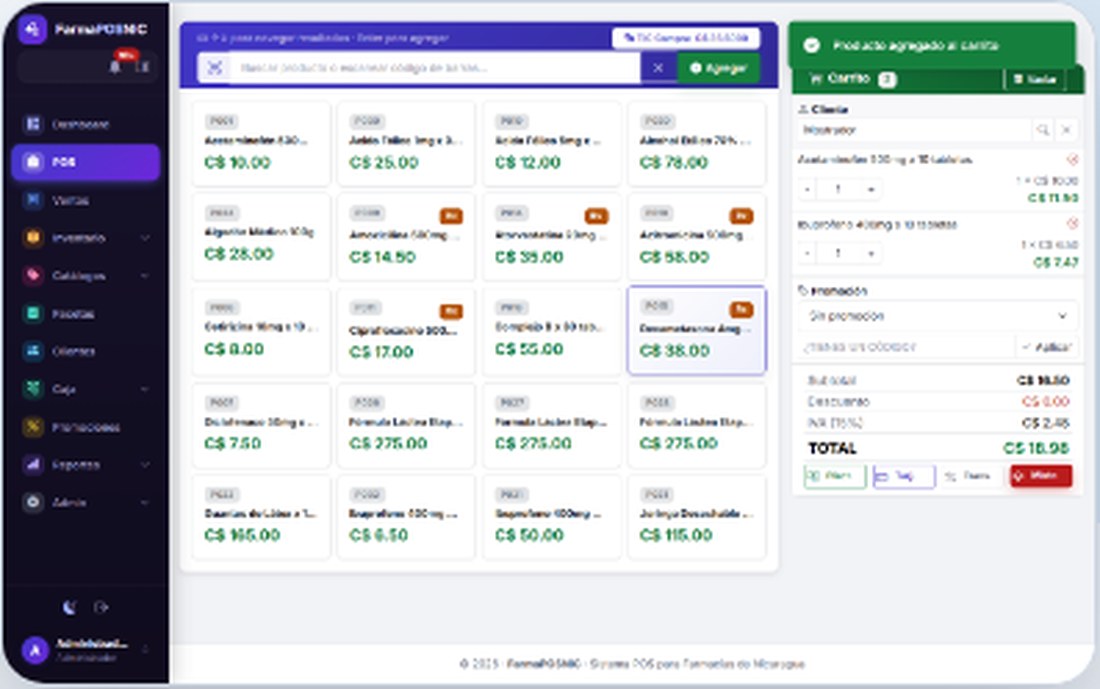
Task: Click the coupon code input field
Action: click(x=906, y=347)
